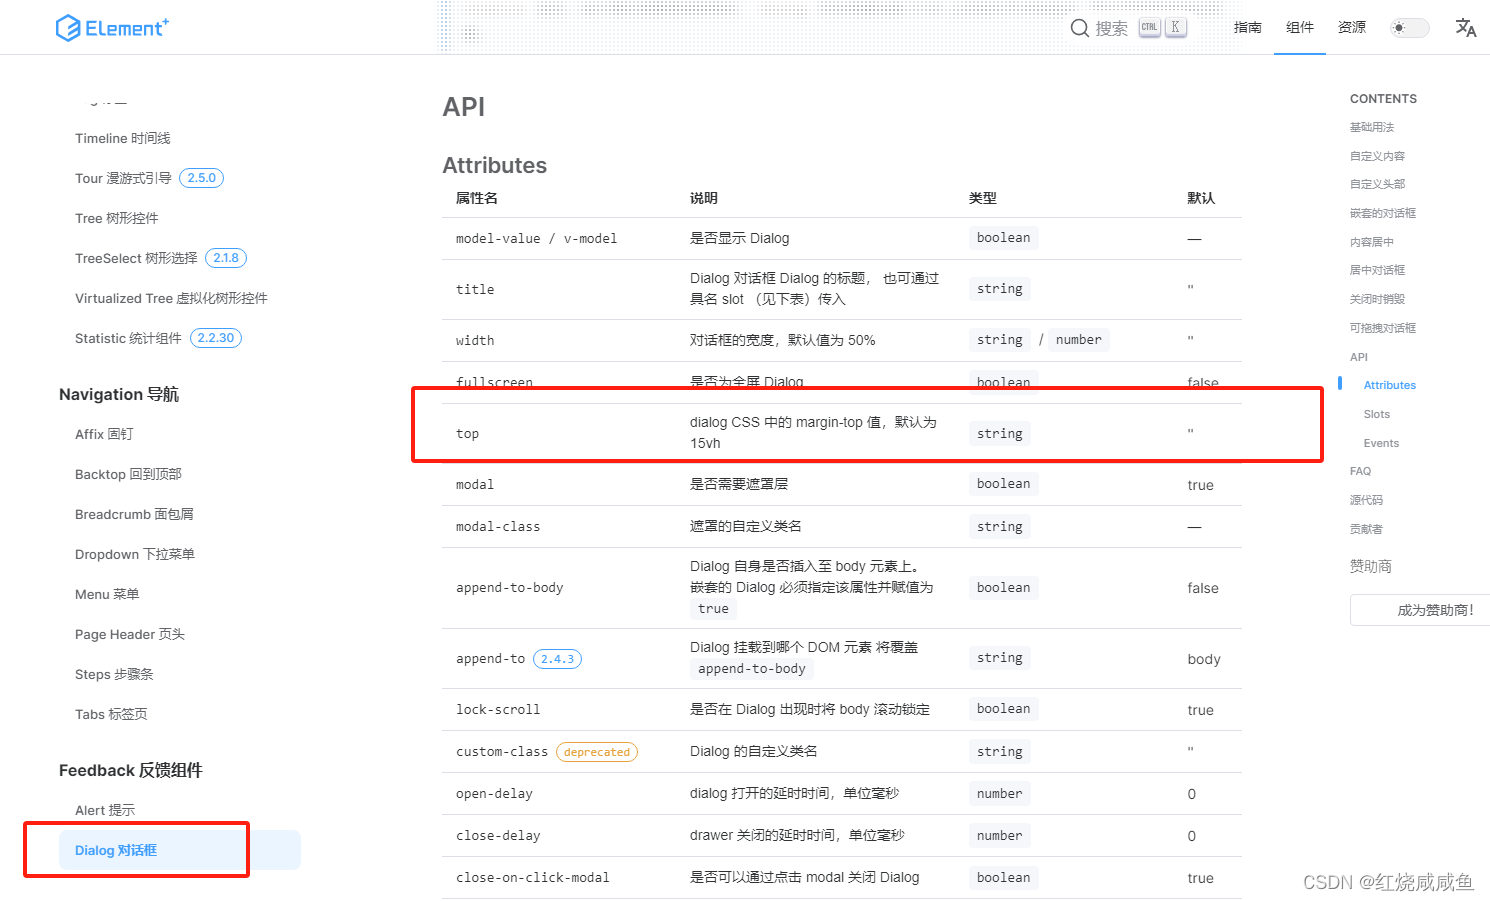1490x901 pixels.
Task: Jump to 嵌套的对话框 in contents
Action: pos(1383,213)
